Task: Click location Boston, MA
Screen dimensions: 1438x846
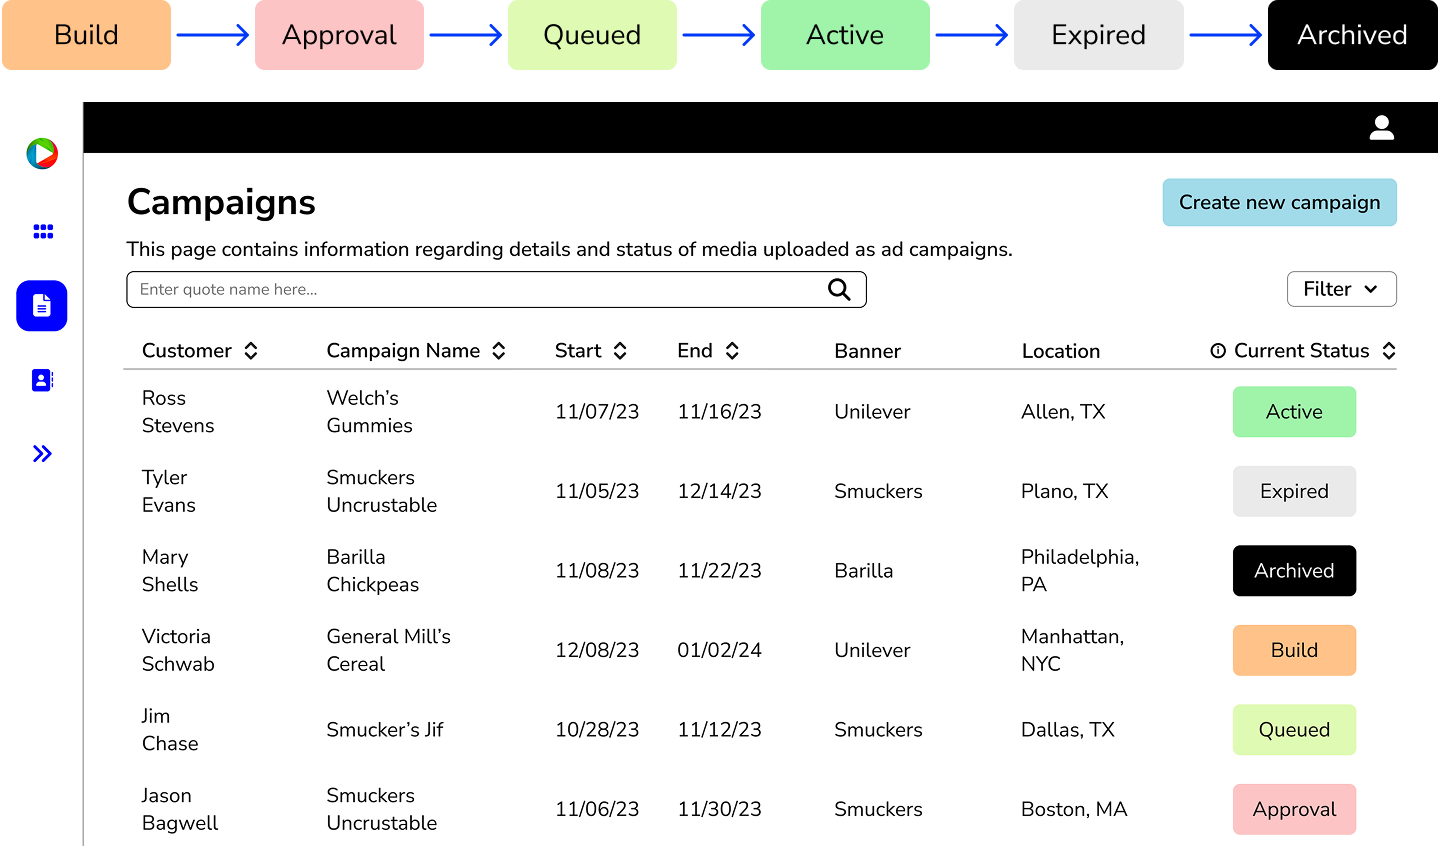Action: click(x=1074, y=809)
